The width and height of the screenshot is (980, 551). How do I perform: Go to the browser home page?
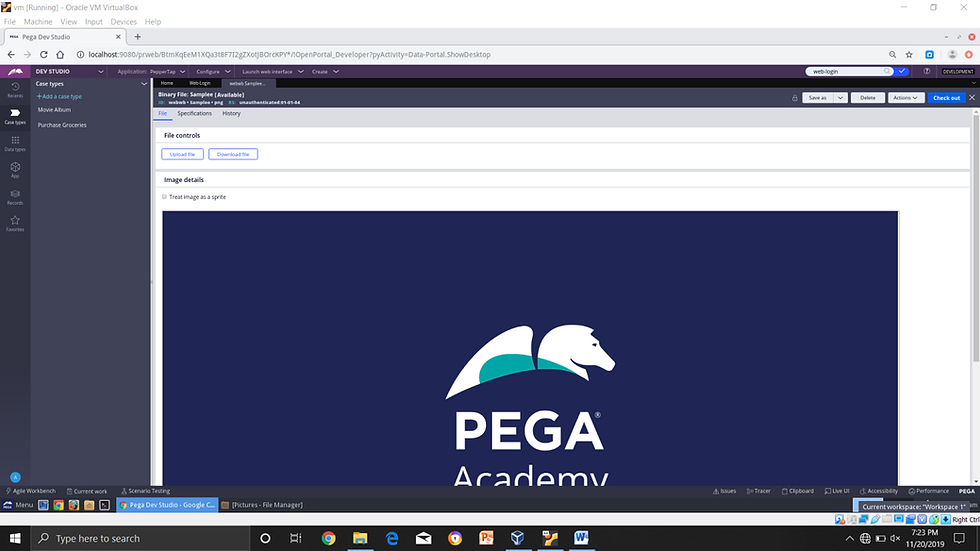pos(60,54)
